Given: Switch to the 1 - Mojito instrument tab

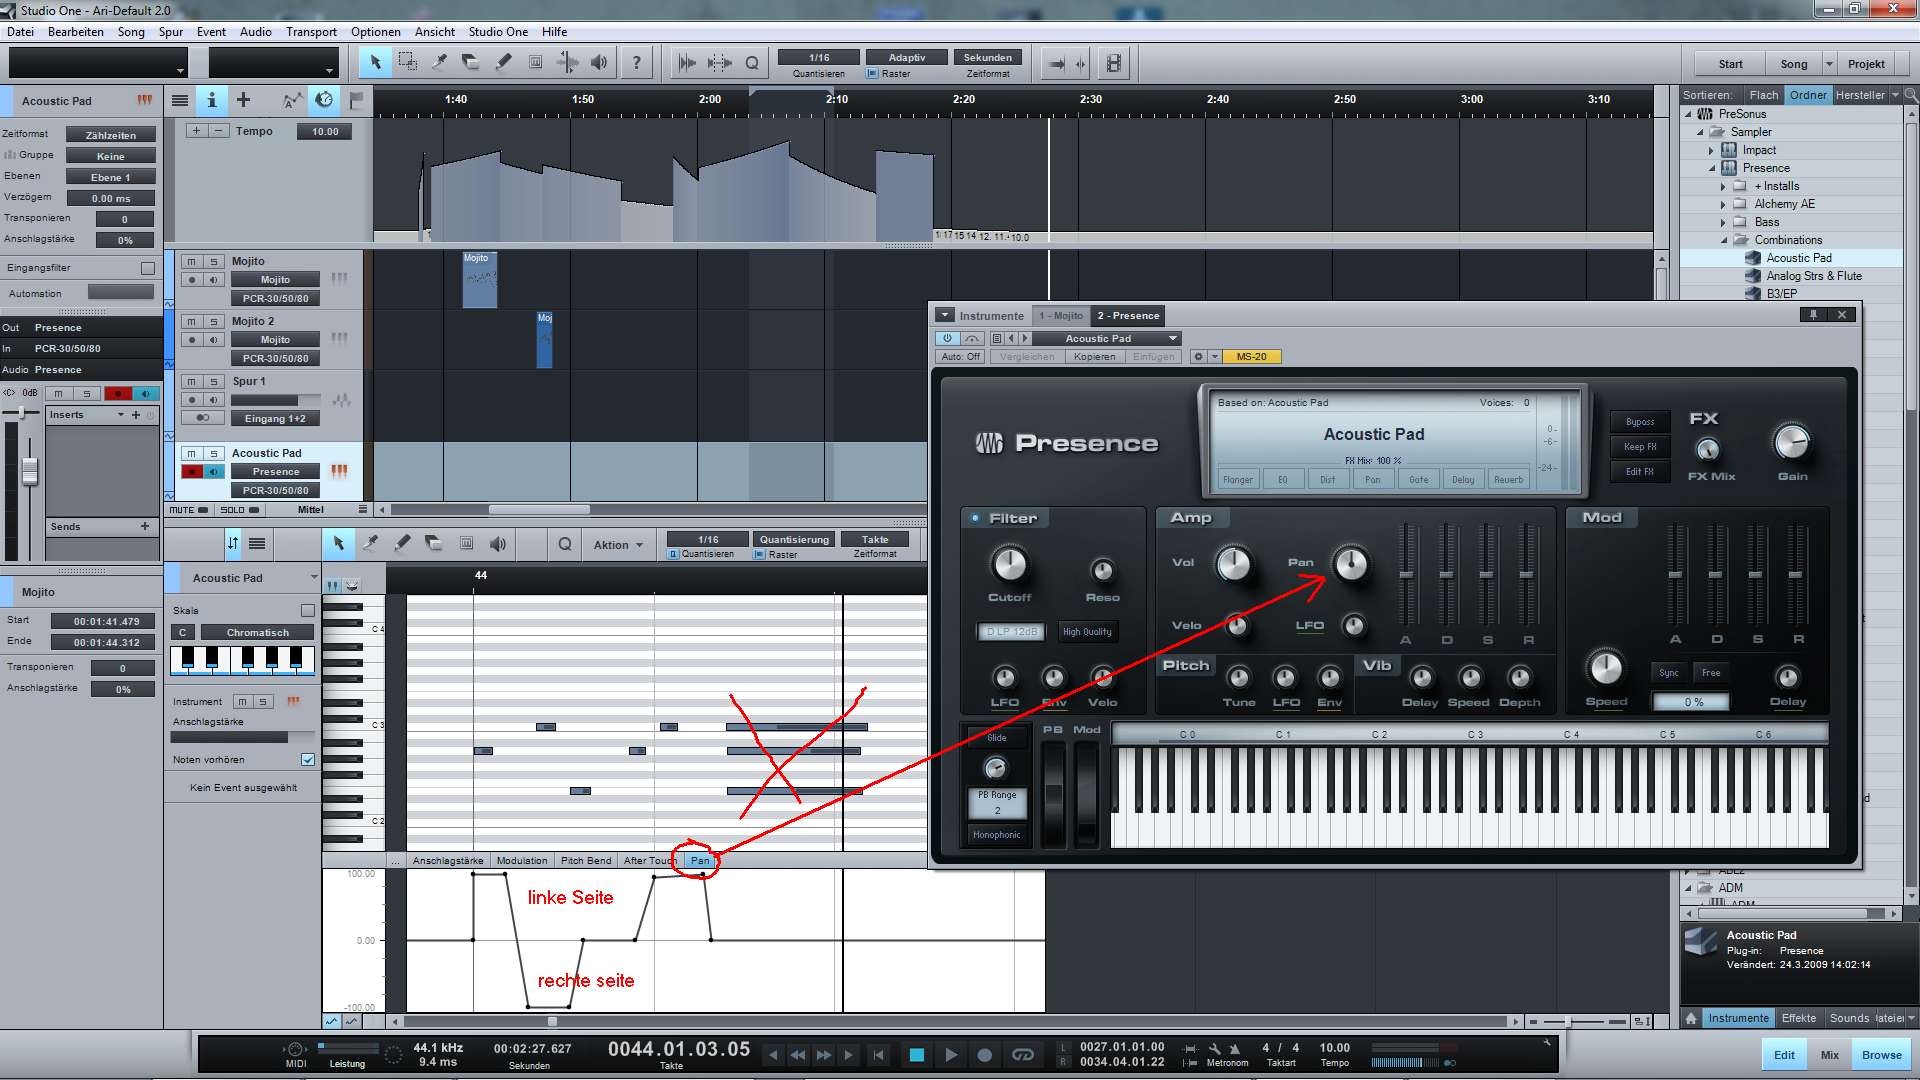Looking at the screenshot, I should click(1060, 316).
